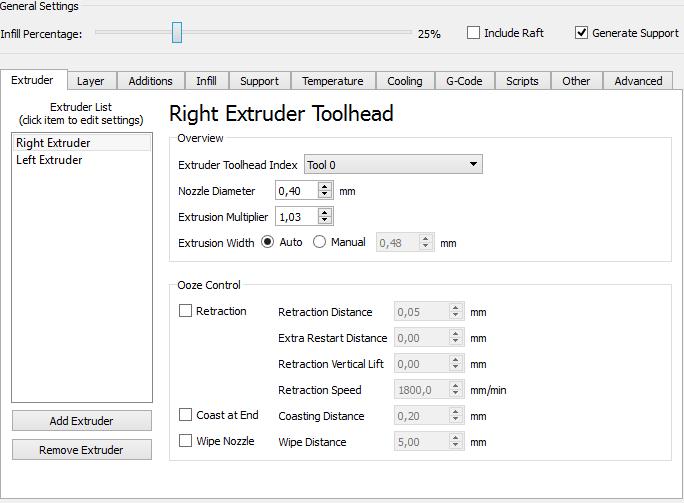The width and height of the screenshot is (684, 503).
Task: Select Left Extruder in the list
Action: 50,160
